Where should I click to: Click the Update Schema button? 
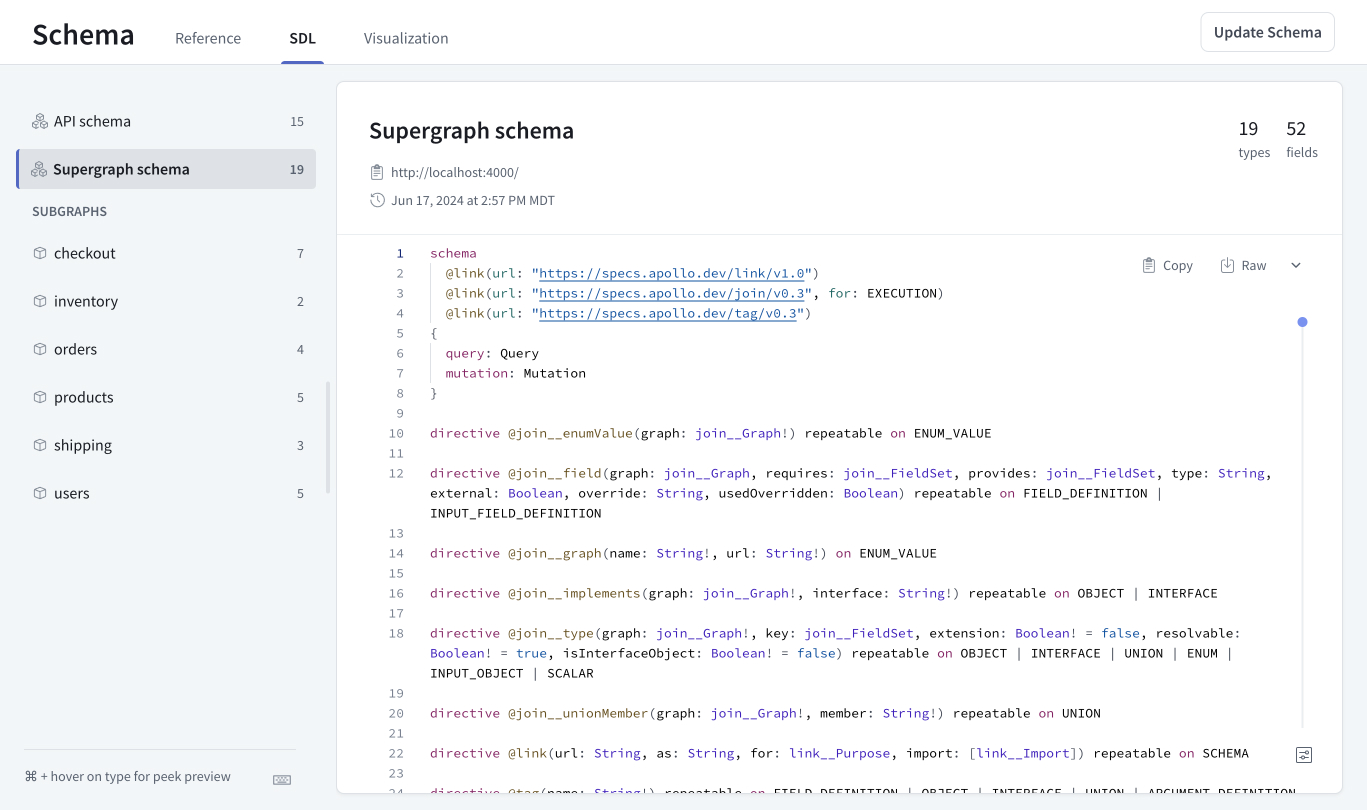click(x=1267, y=32)
